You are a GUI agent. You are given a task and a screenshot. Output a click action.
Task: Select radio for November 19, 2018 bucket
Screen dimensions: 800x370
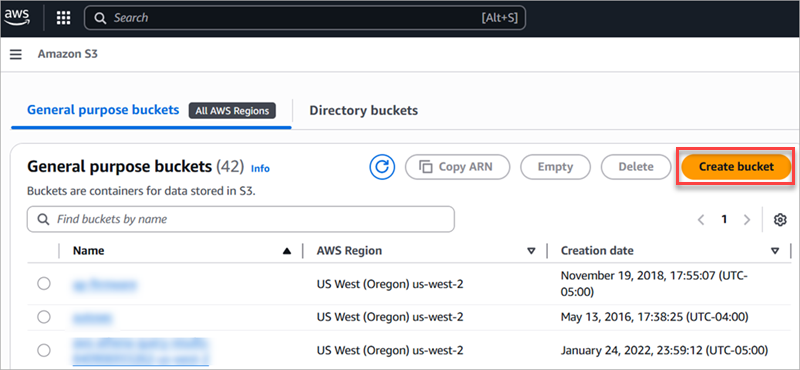[44, 284]
